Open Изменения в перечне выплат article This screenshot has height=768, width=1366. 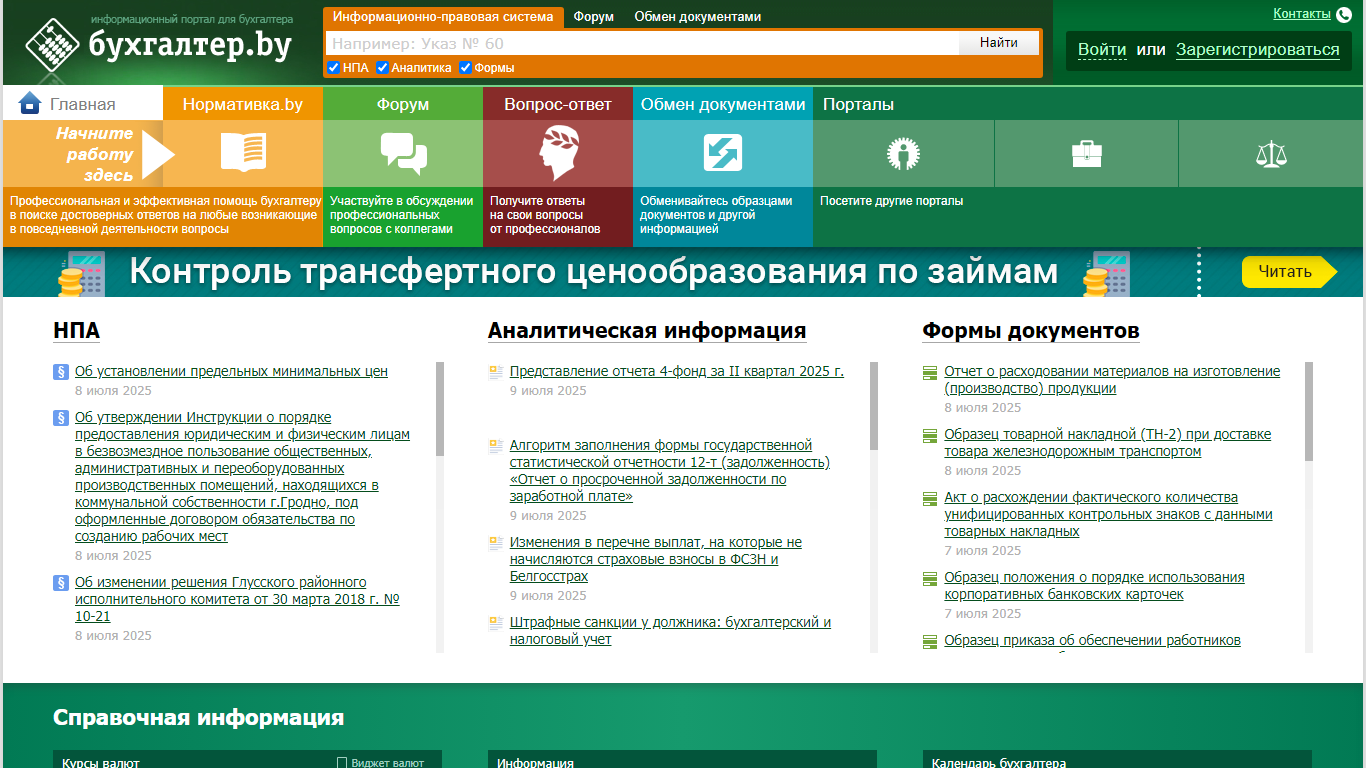(x=655, y=559)
